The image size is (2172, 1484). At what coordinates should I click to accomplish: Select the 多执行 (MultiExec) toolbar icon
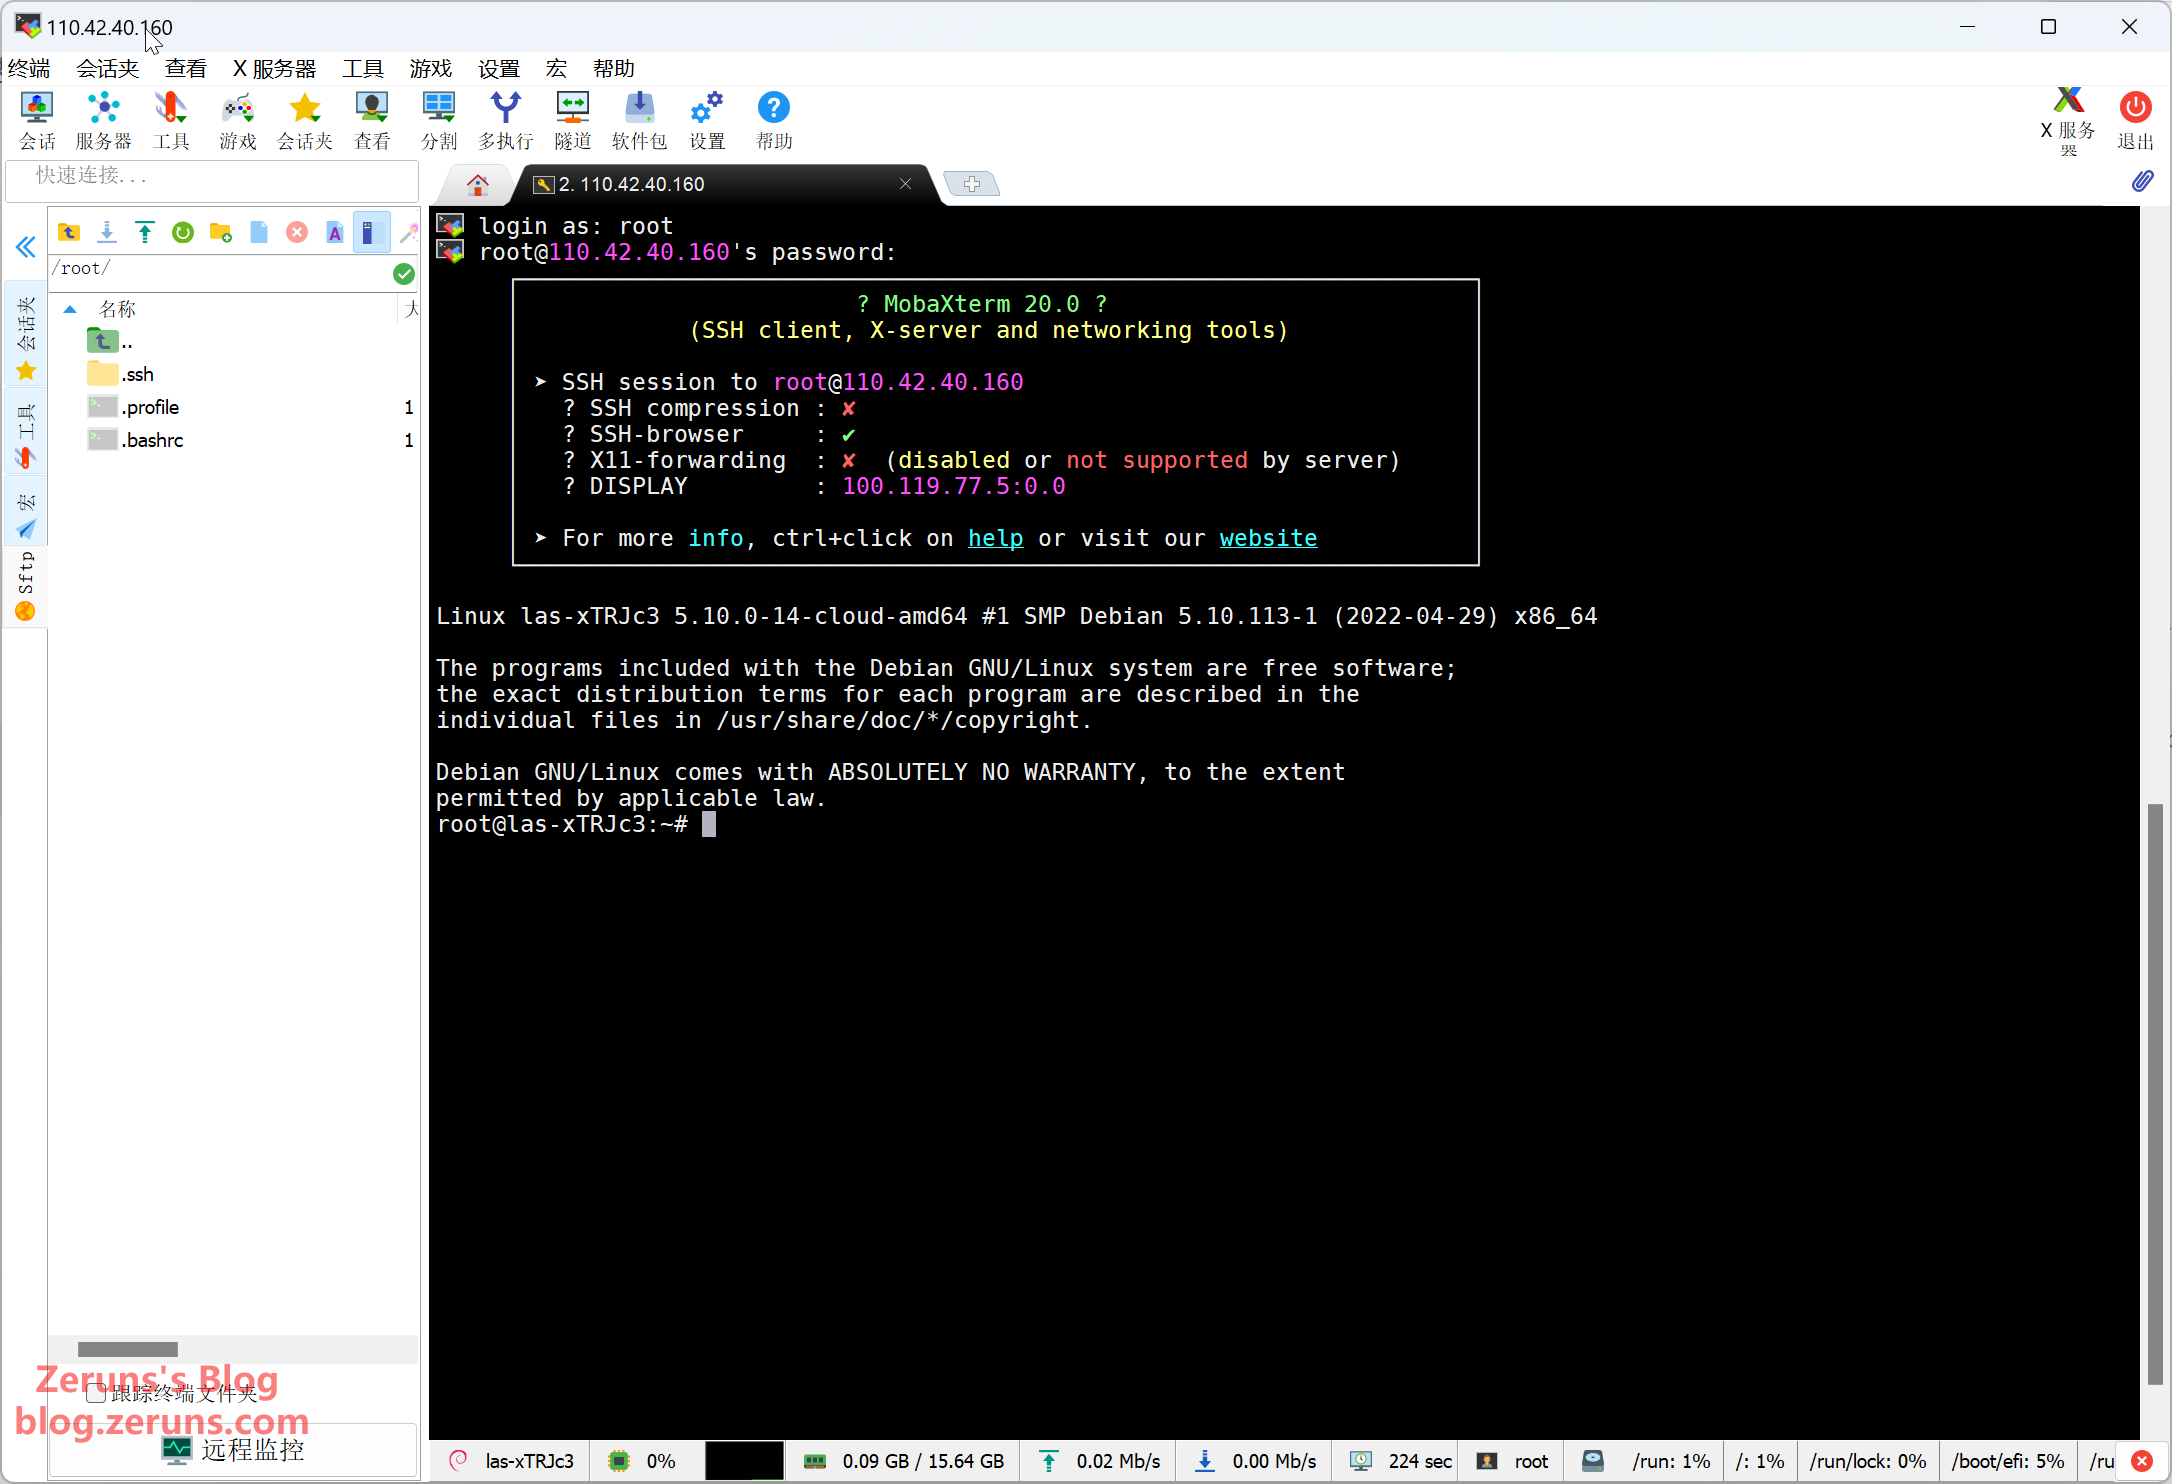pos(506,120)
